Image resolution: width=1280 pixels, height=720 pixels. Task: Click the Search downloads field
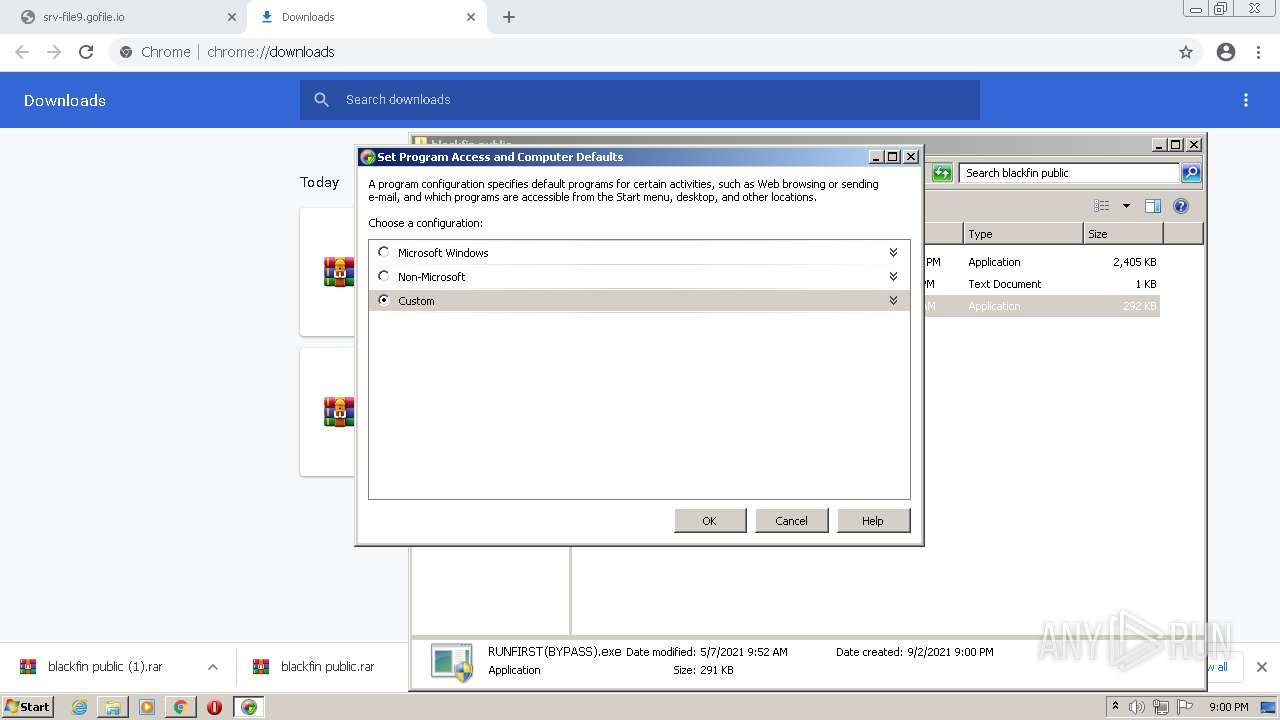pyautogui.click(x=640, y=100)
